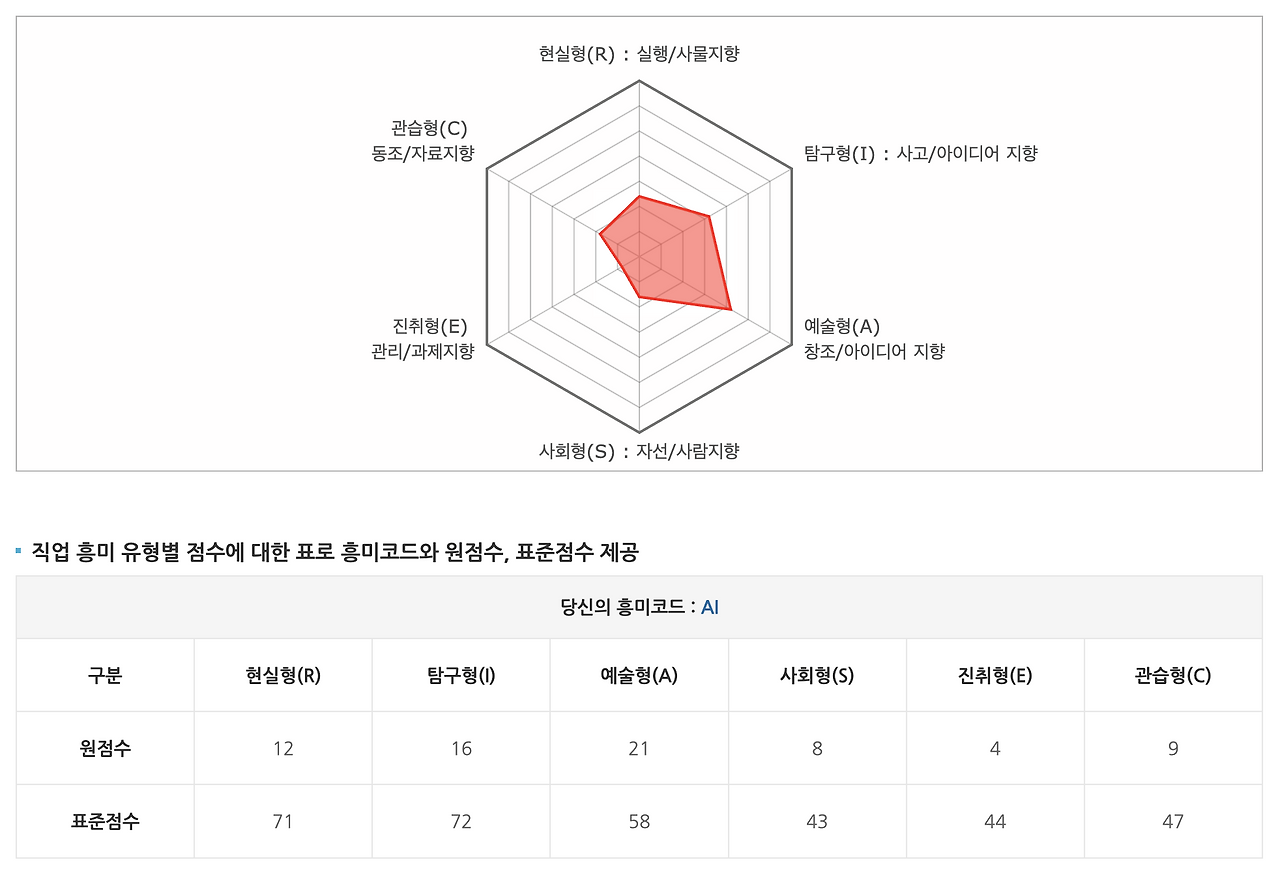
Task: Select the 관습형(C) table column header
Action: click(x=1173, y=675)
